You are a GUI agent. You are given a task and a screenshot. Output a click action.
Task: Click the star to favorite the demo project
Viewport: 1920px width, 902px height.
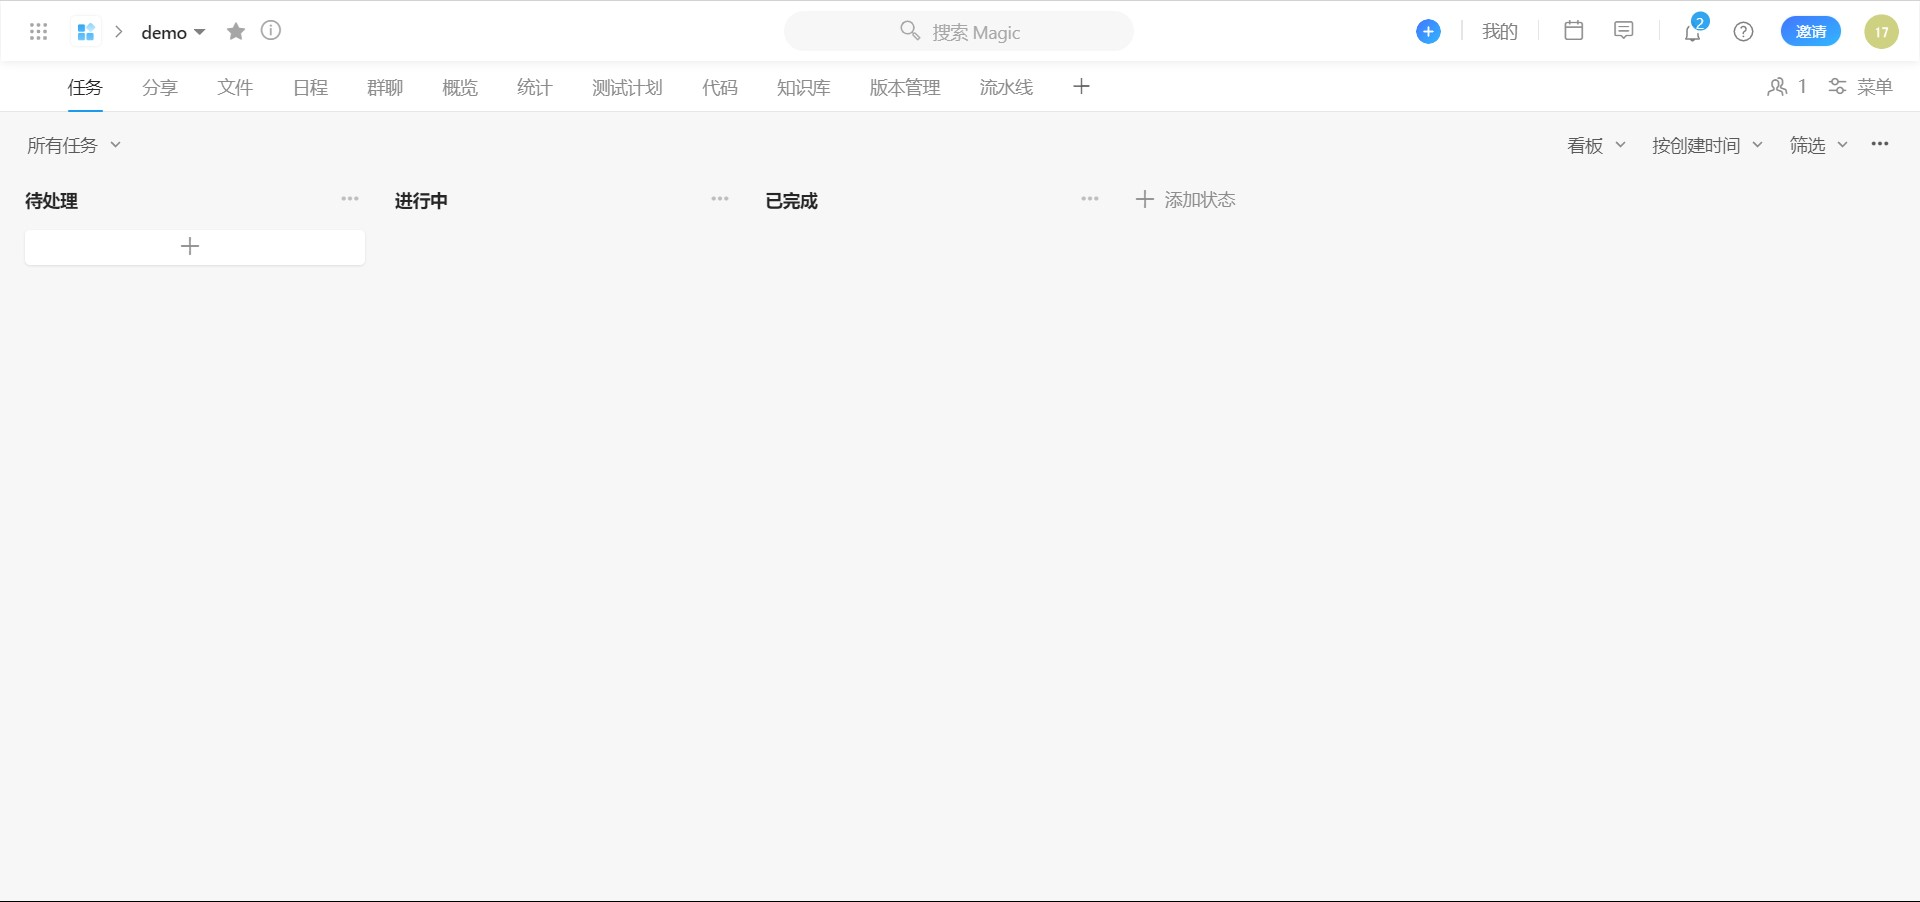pyautogui.click(x=236, y=31)
